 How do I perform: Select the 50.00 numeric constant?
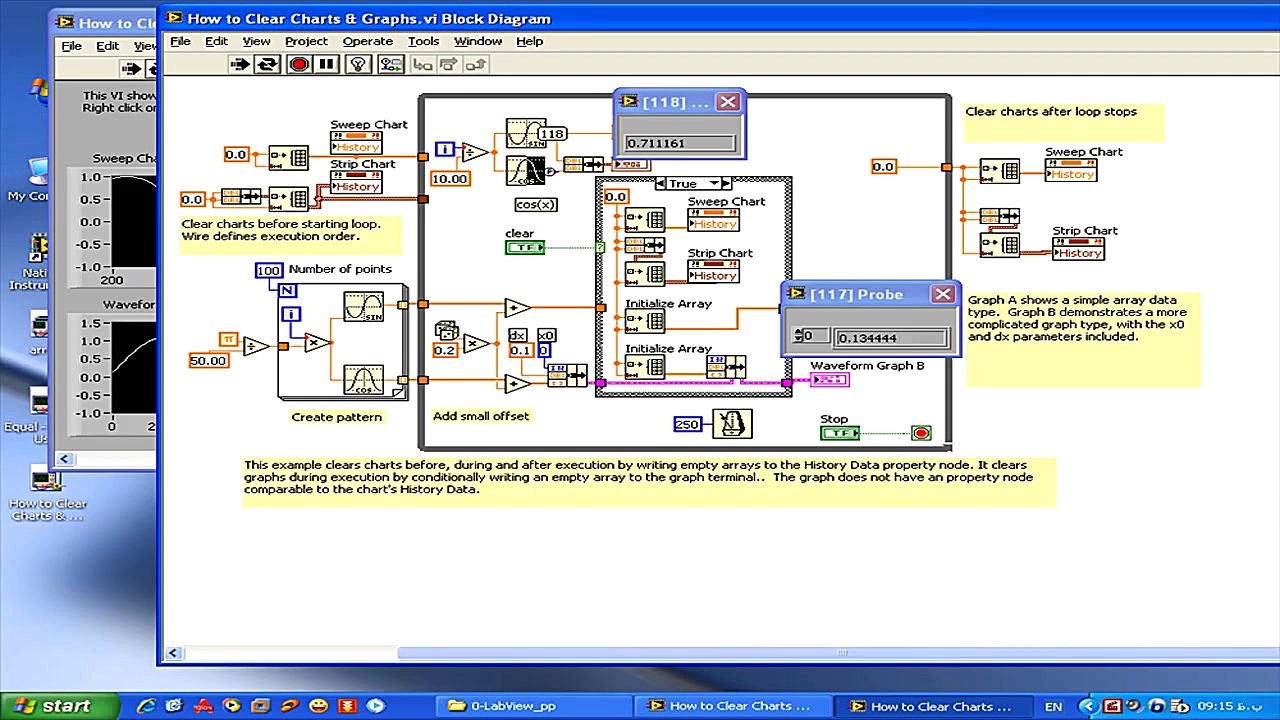click(x=208, y=360)
